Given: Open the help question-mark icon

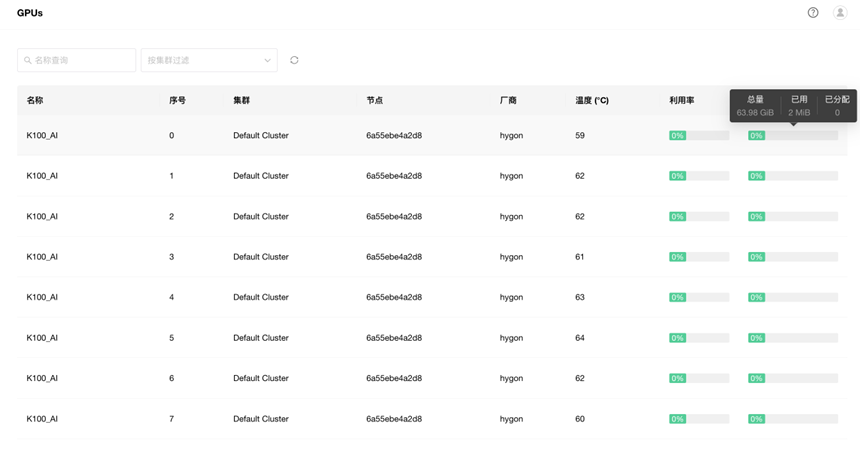Looking at the screenshot, I should coord(813,13).
